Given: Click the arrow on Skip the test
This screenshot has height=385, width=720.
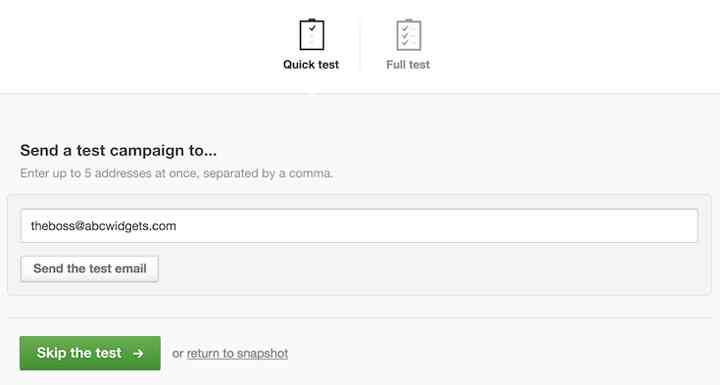Looking at the screenshot, I should click(x=138, y=353).
